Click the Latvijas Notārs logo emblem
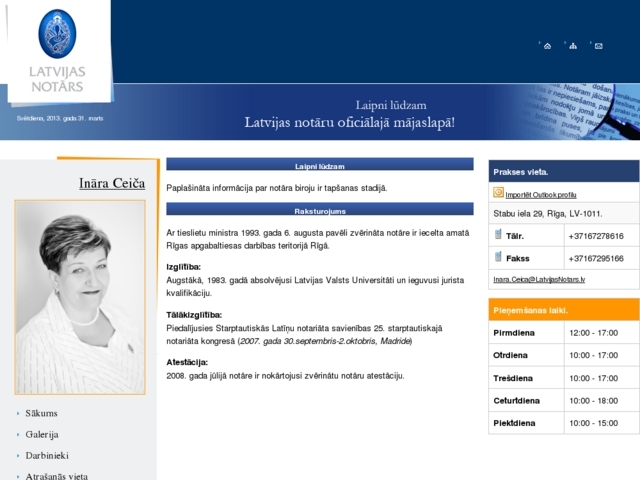This screenshot has height=480, width=640. pos(57,33)
